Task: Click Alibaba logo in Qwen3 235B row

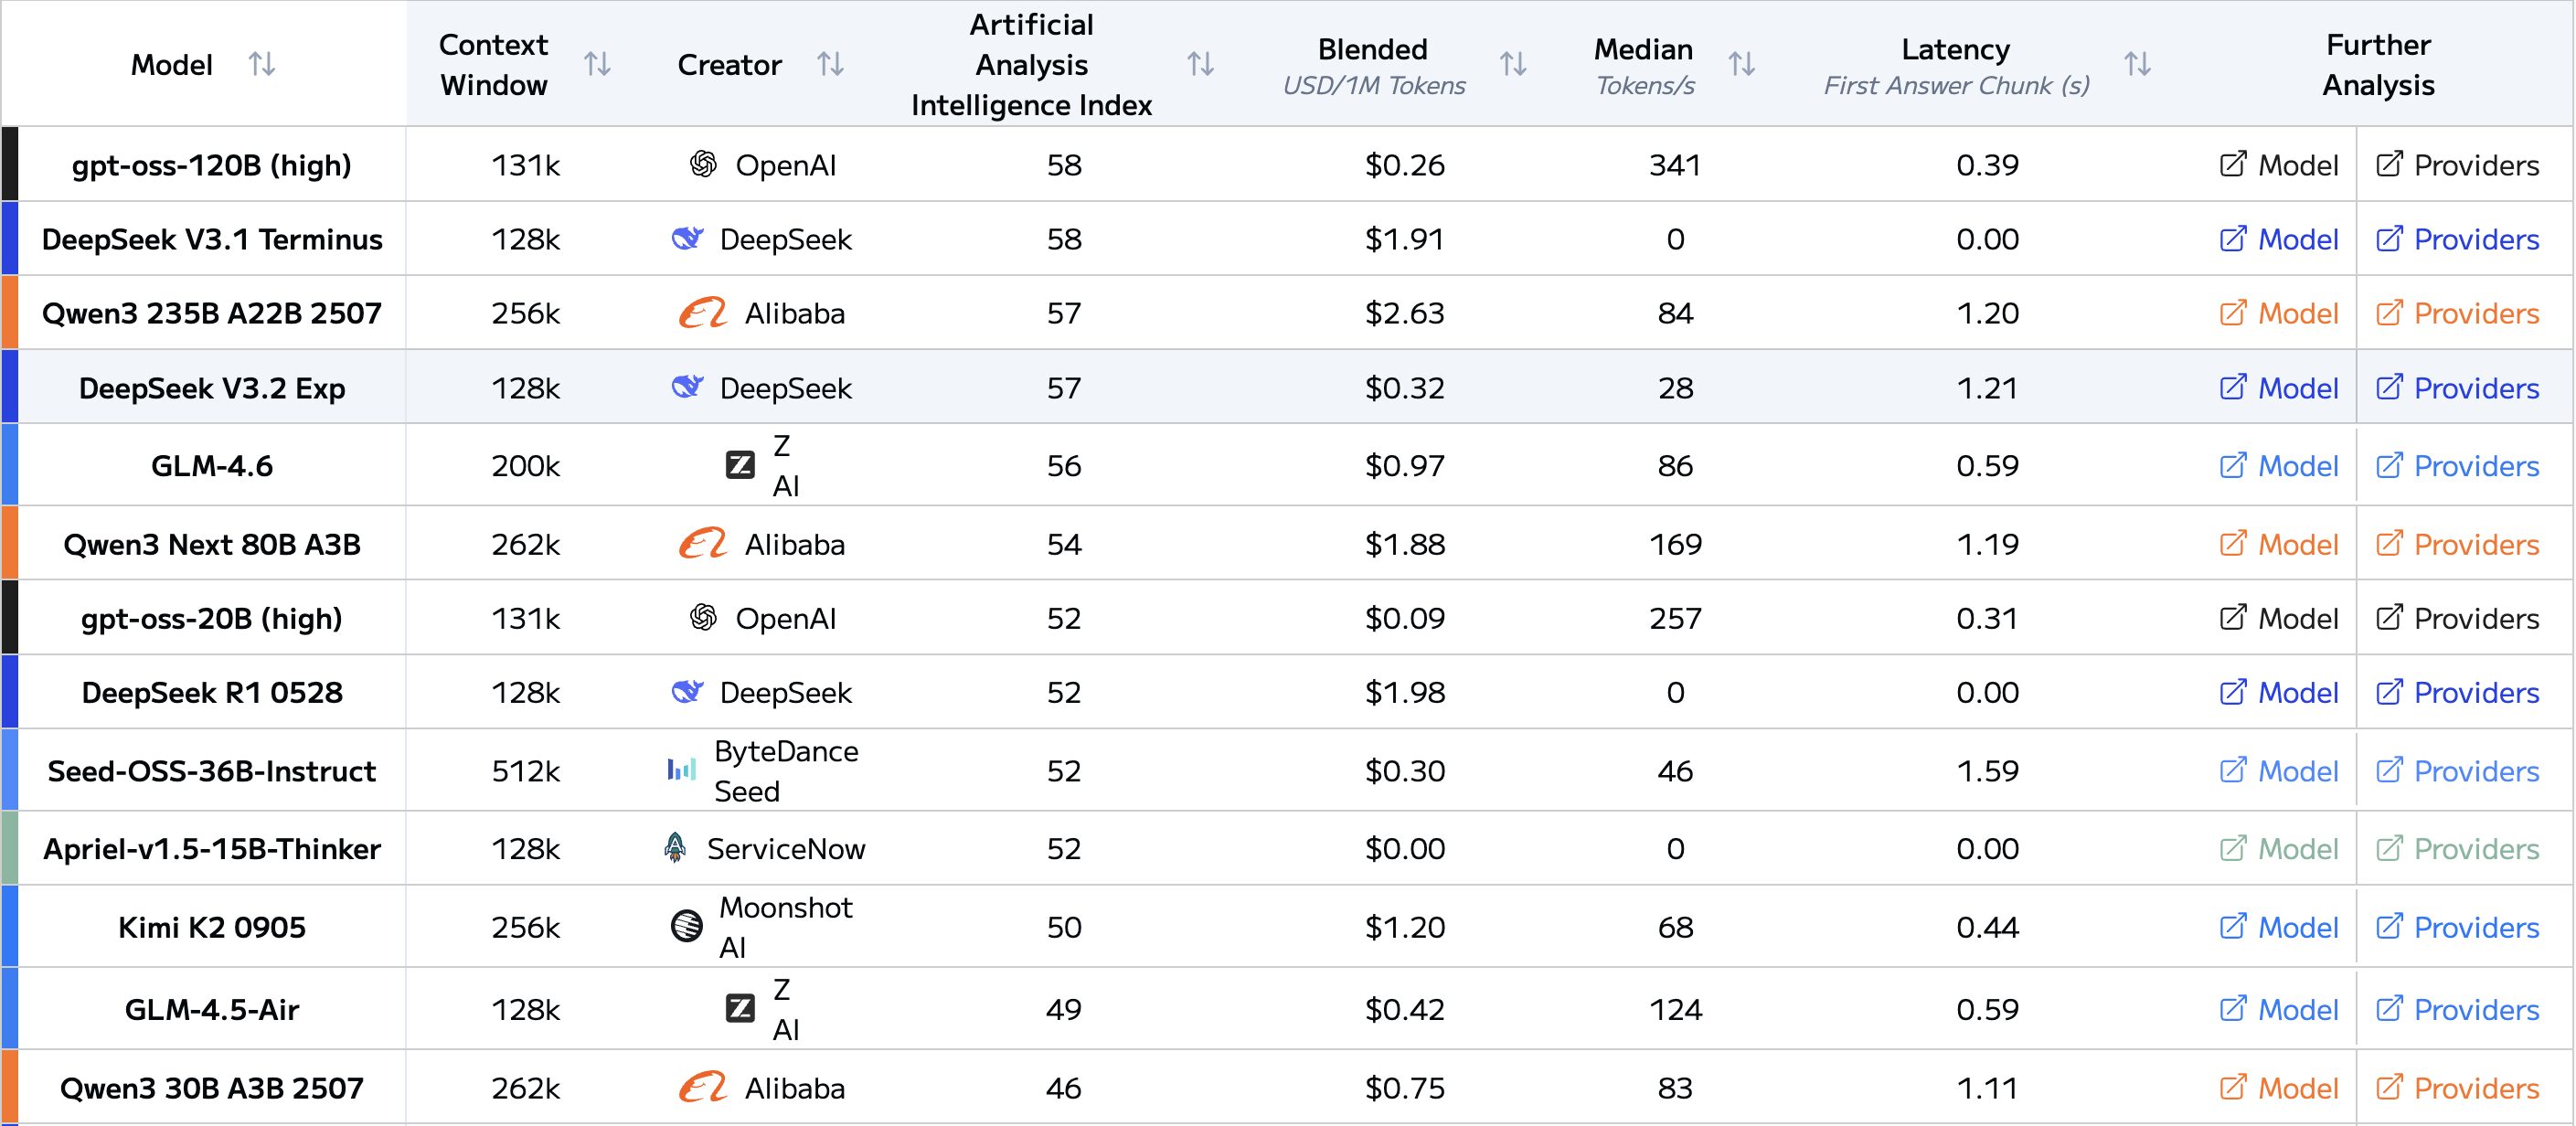Action: click(x=702, y=313)
